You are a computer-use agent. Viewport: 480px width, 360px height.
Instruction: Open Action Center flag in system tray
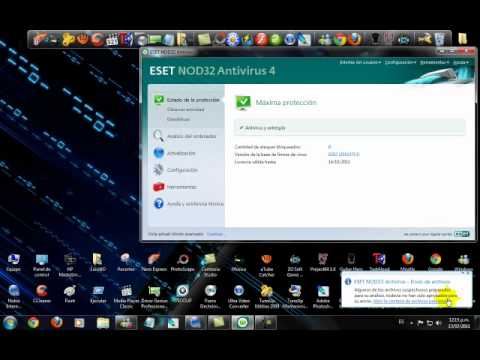point(420,323)
